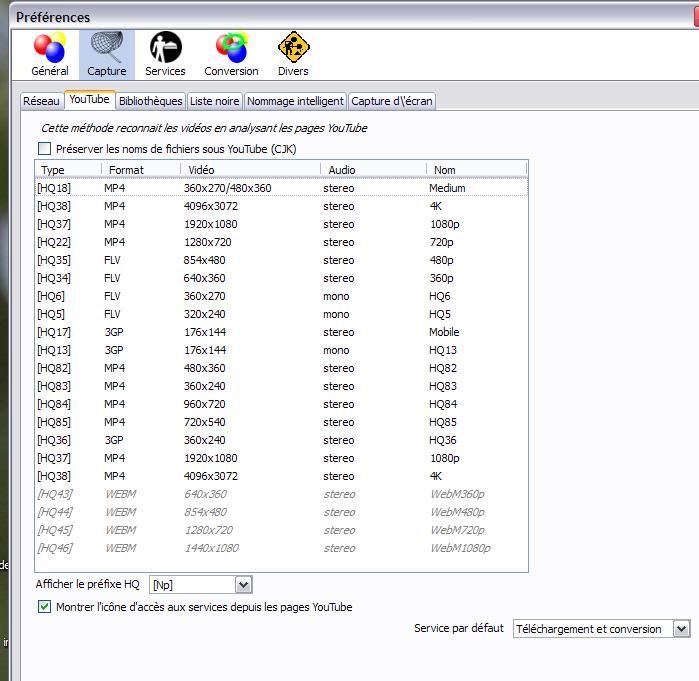Screen dimensions: 699x681
Task: Click the Nom column header
Action: point(477,170)
